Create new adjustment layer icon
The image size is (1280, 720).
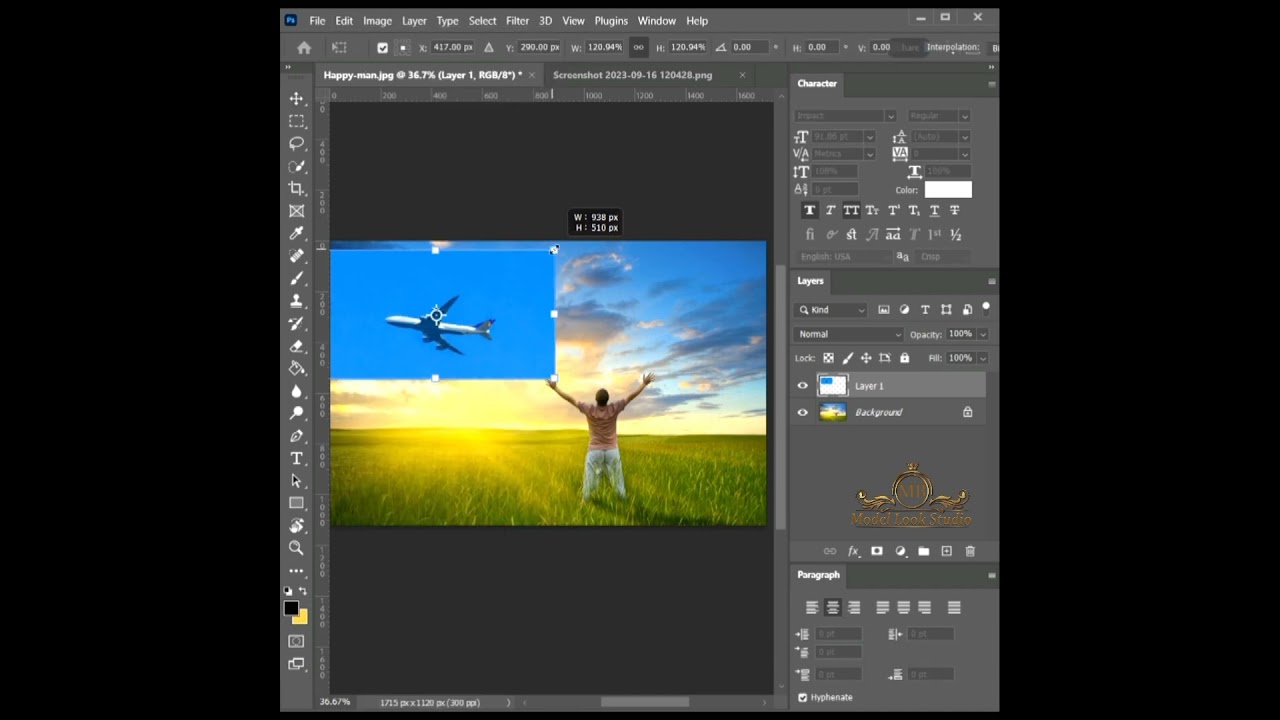pos(900,551)
